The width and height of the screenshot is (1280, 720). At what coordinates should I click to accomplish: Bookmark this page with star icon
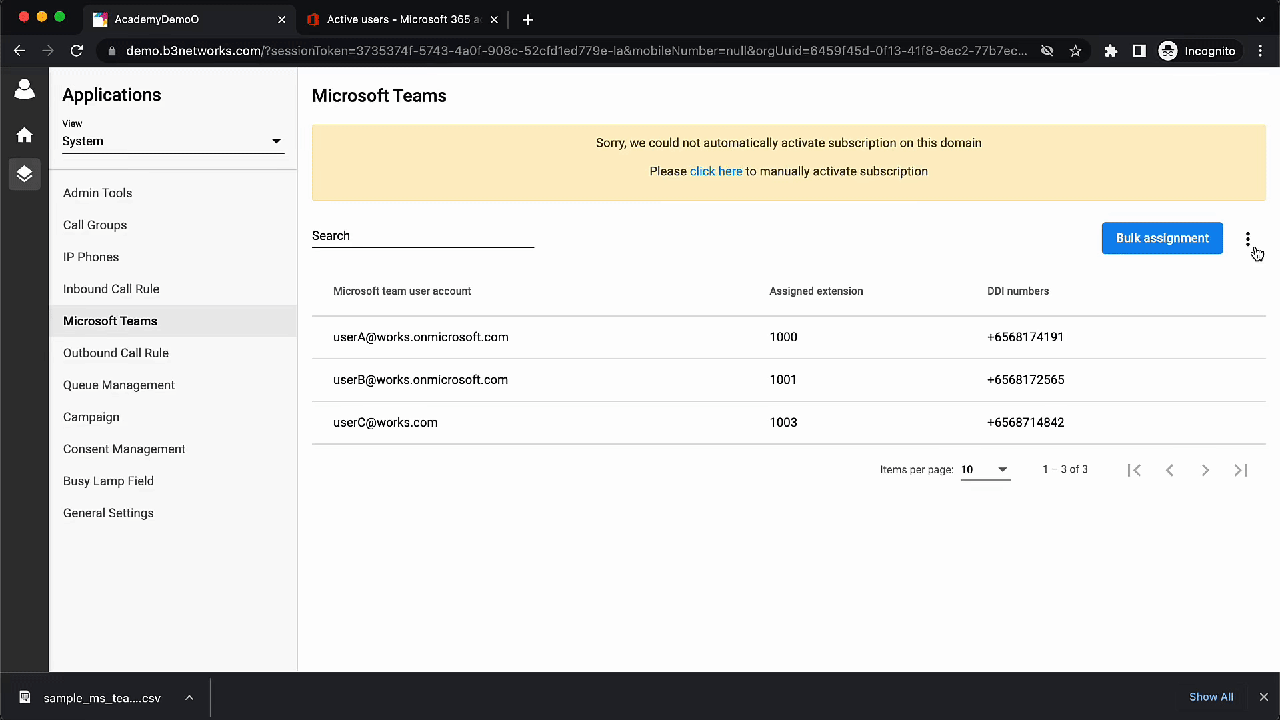click(x=1075, y=51)
